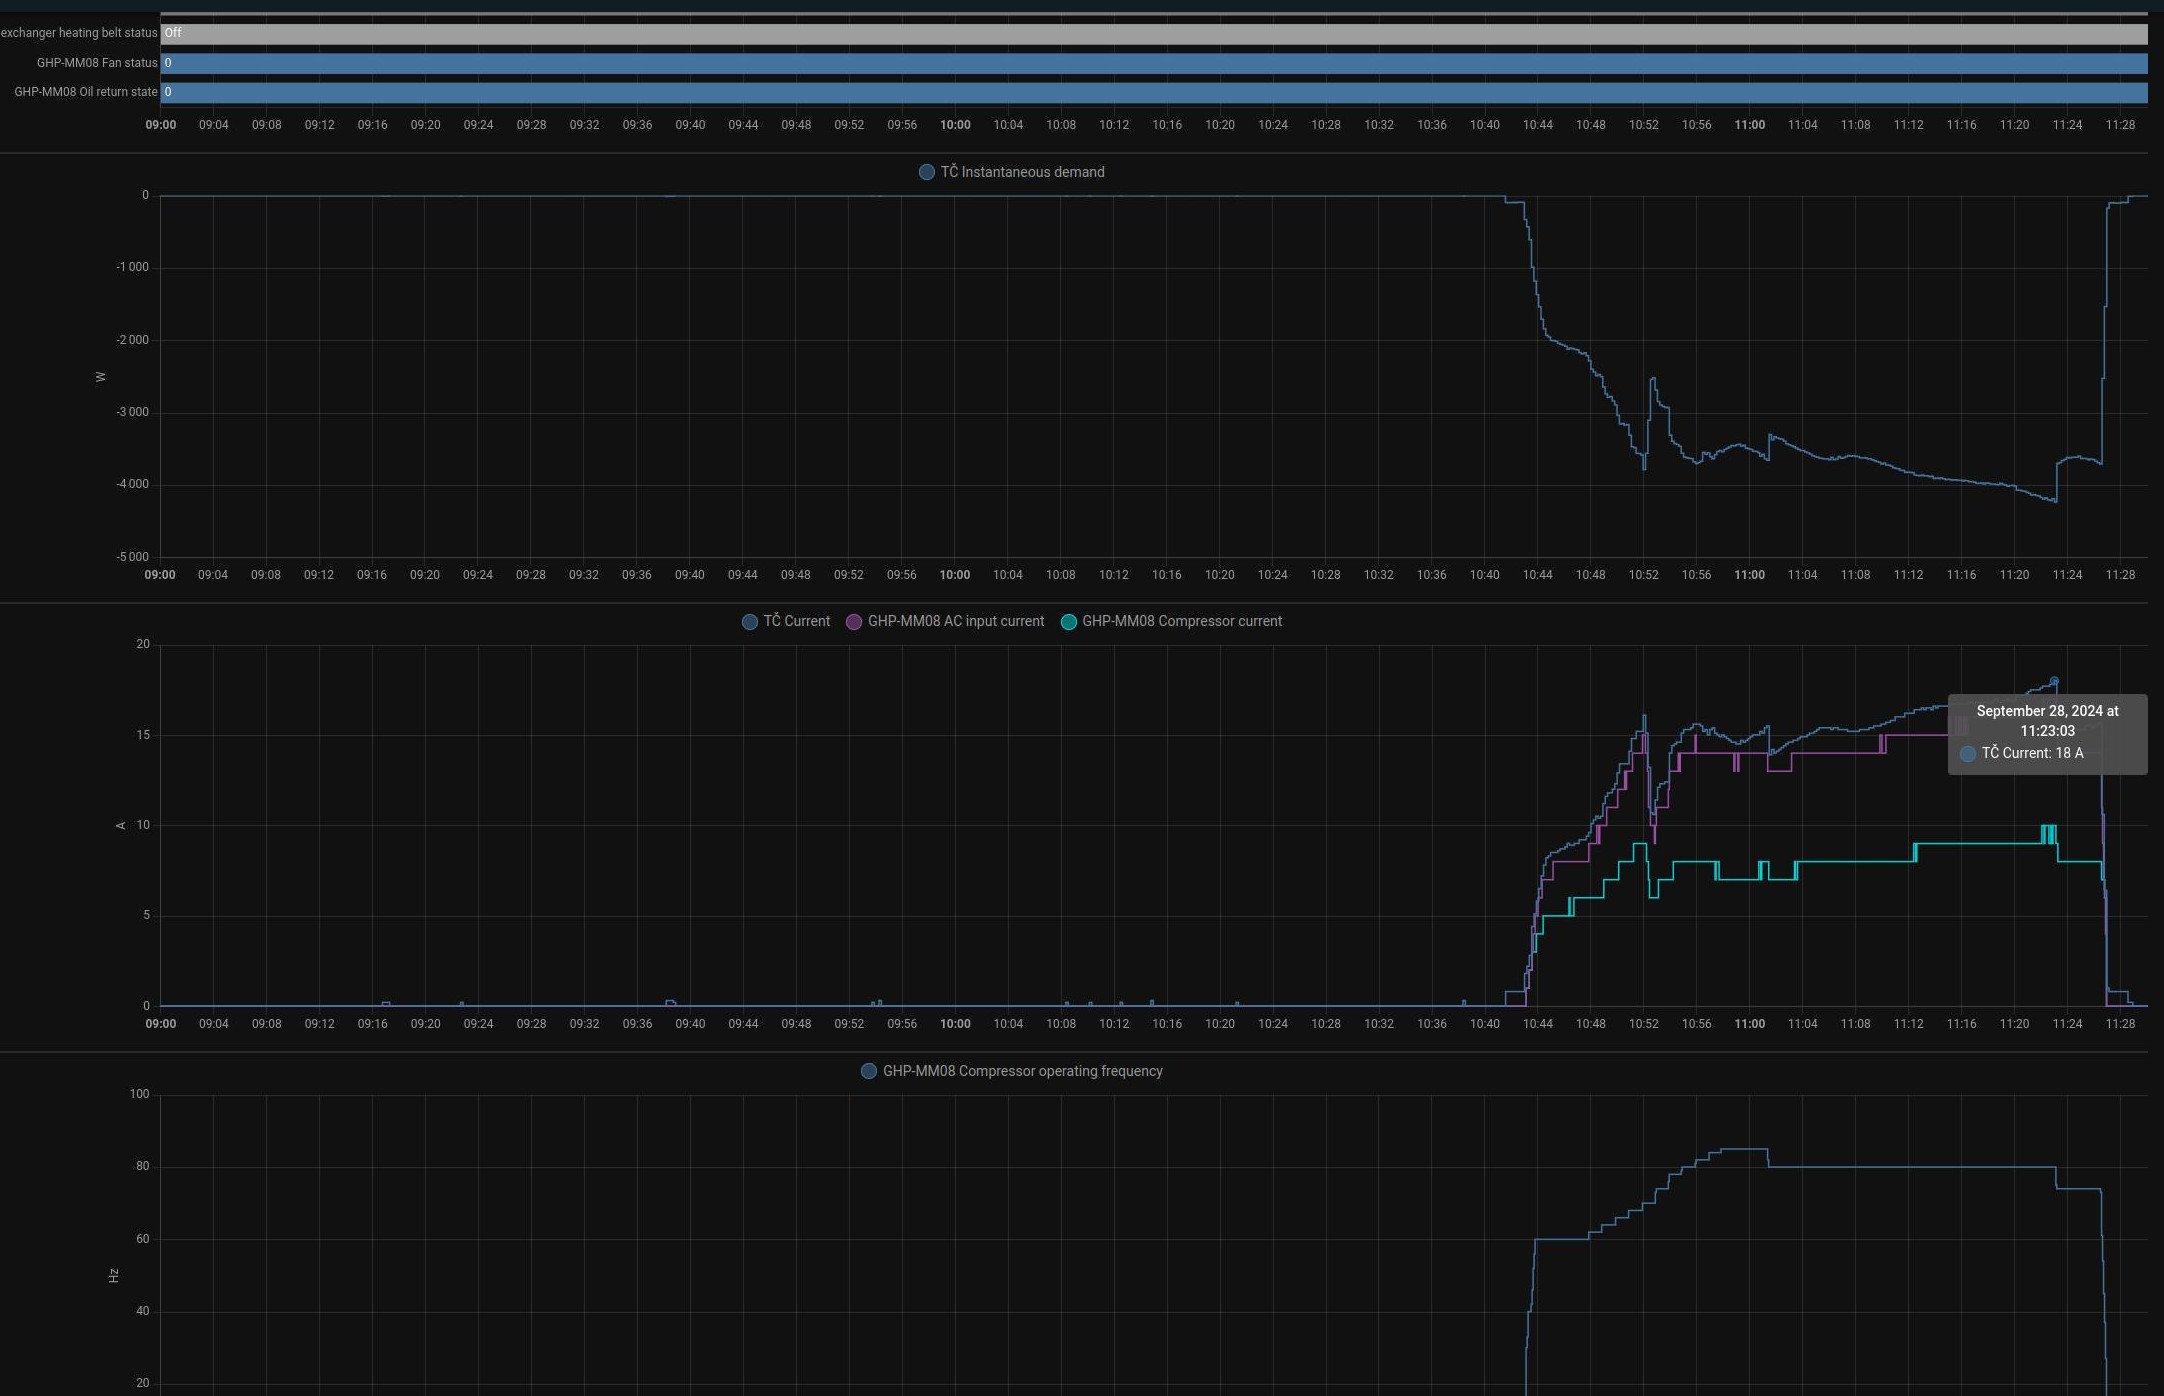The image size is (2164, 1396).
Task: Click 09:00 label under the current chart
Action: (x=160, y=1024)
